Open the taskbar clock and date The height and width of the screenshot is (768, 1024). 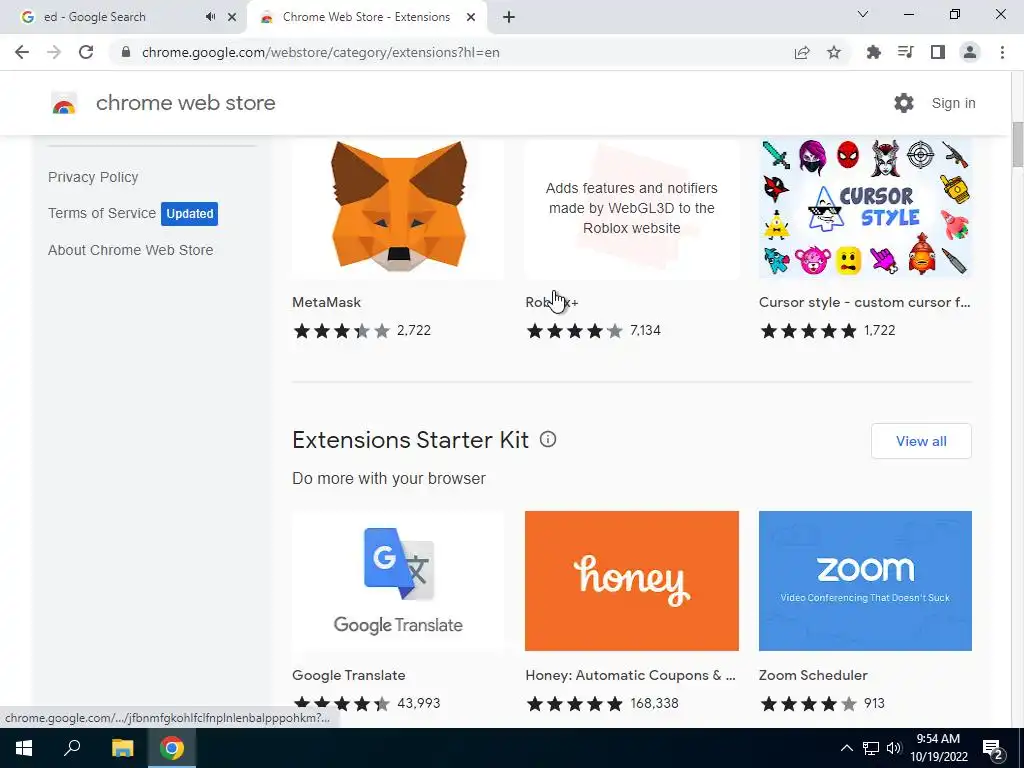click(938, 748)
